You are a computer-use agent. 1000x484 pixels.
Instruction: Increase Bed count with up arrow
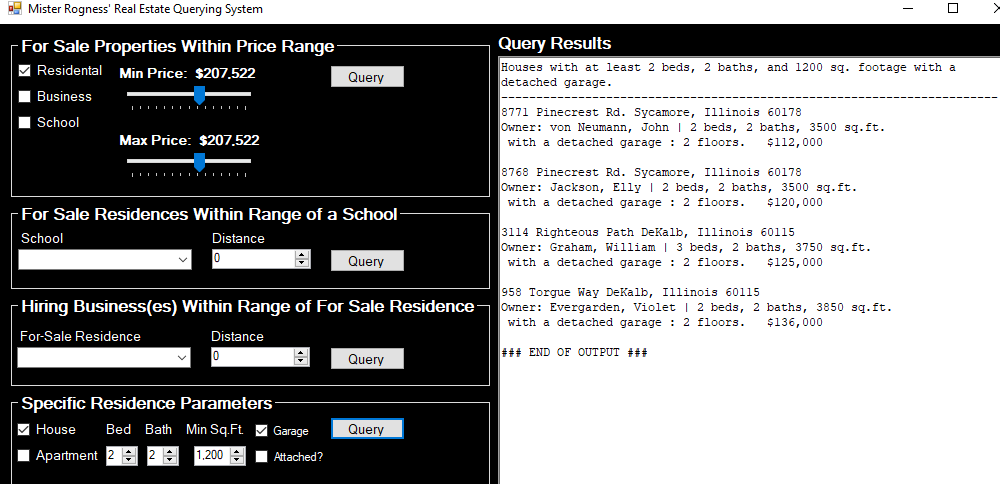[x=129, y=451]
